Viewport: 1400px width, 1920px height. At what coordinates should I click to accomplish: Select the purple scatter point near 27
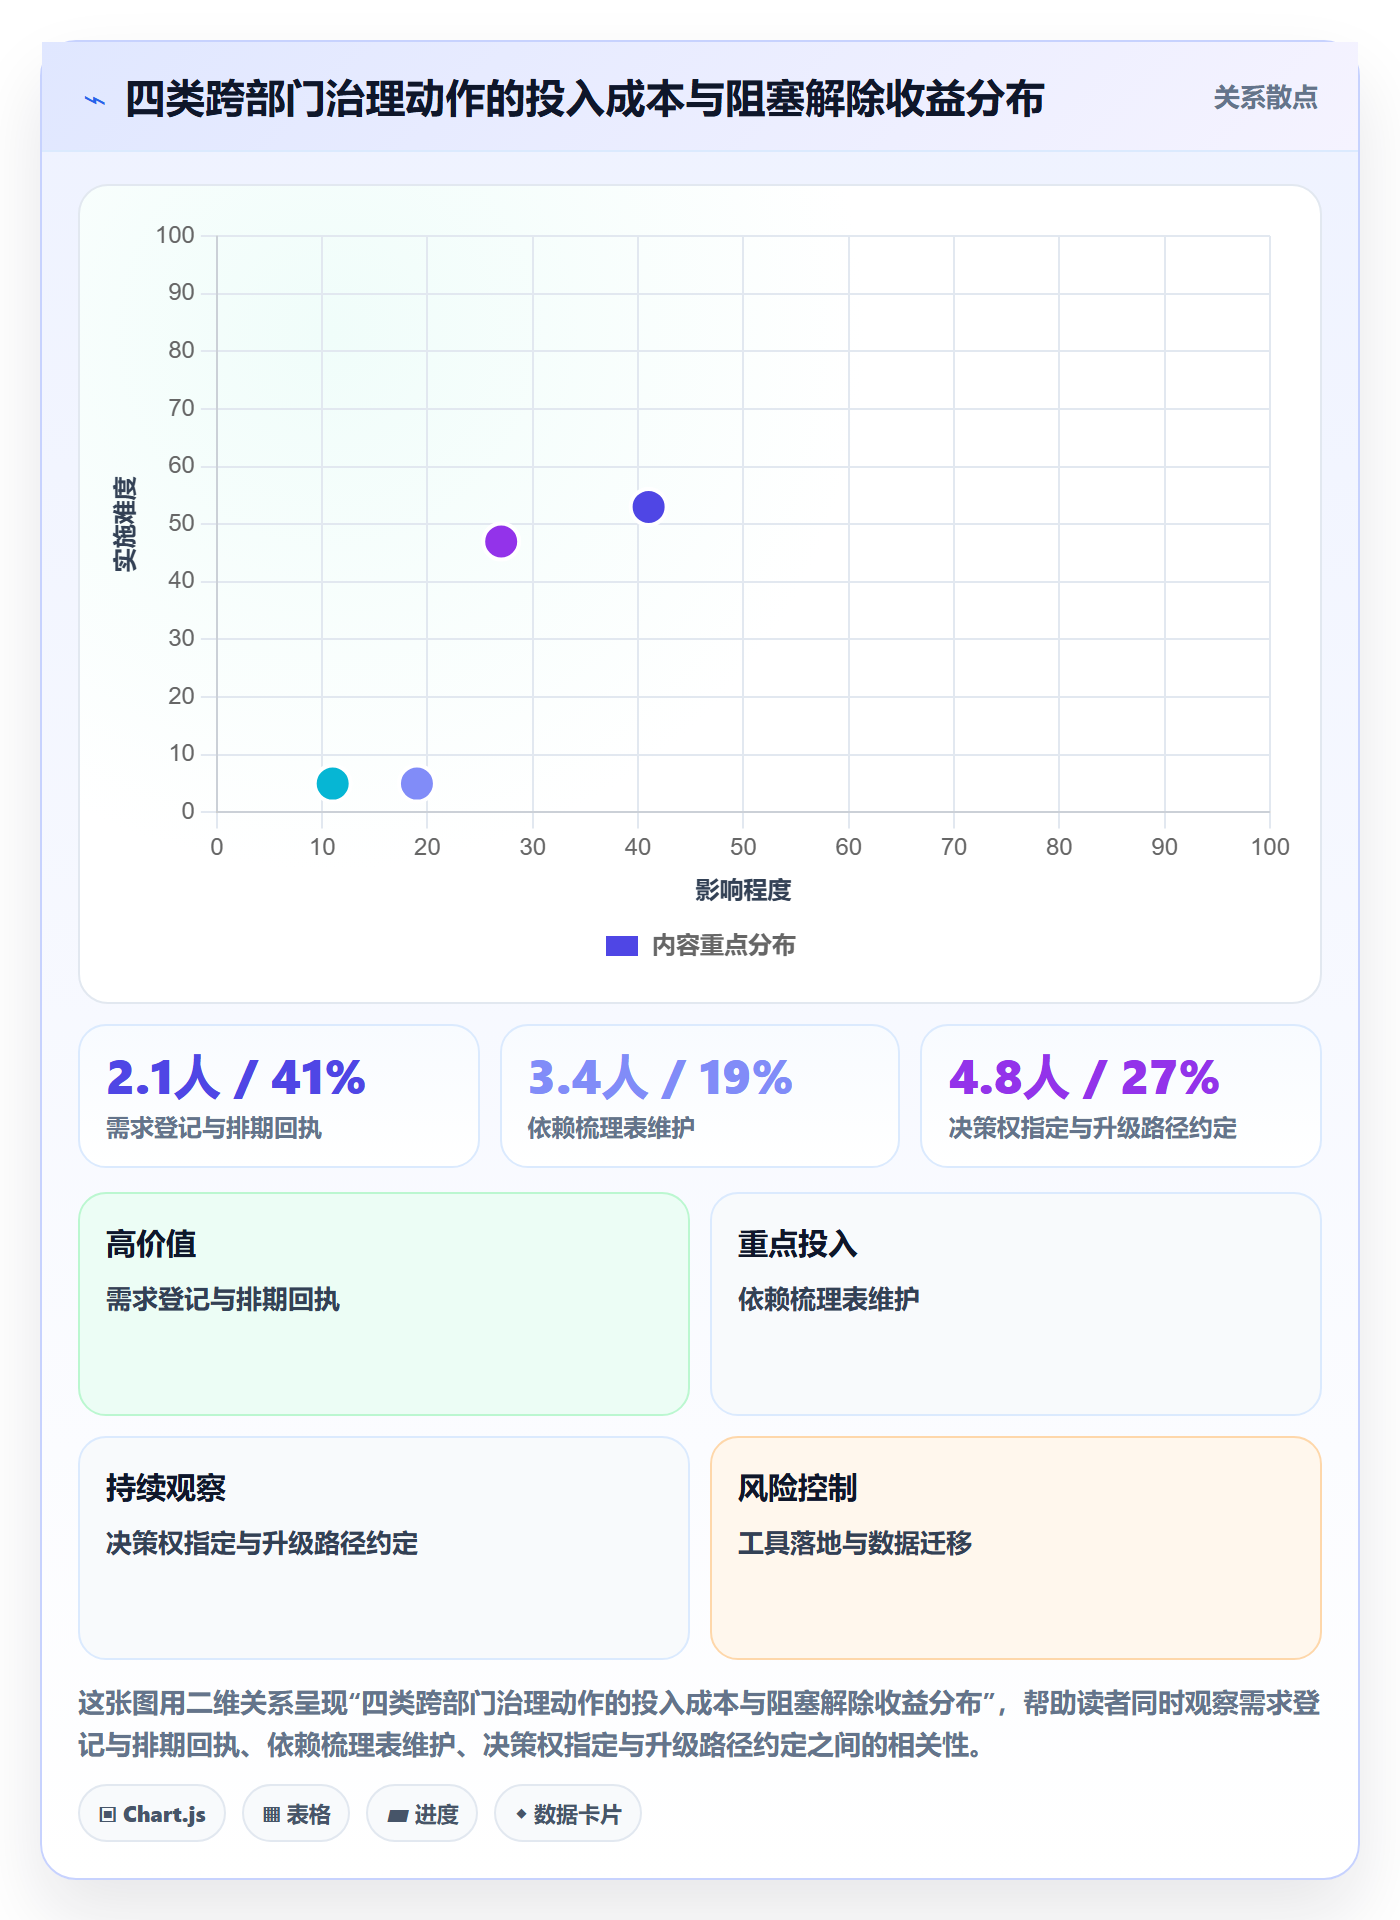pos(501,541)
